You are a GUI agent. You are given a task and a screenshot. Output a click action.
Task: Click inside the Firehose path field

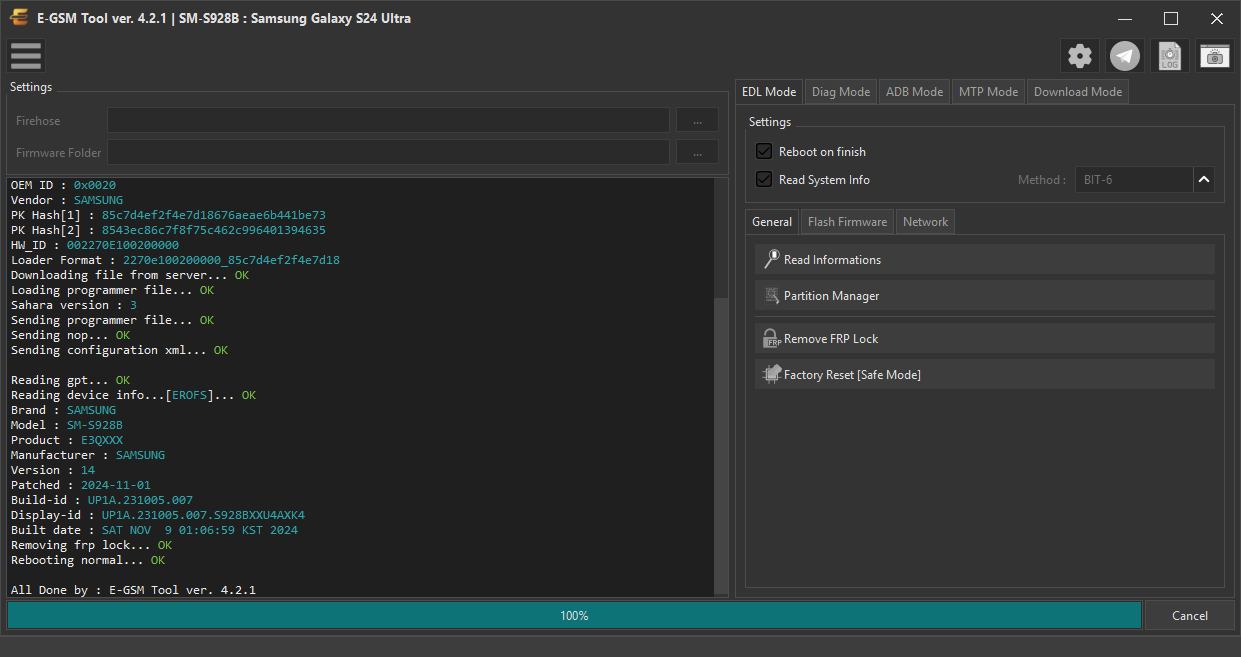pyautogui.click(x=389, y=120)
